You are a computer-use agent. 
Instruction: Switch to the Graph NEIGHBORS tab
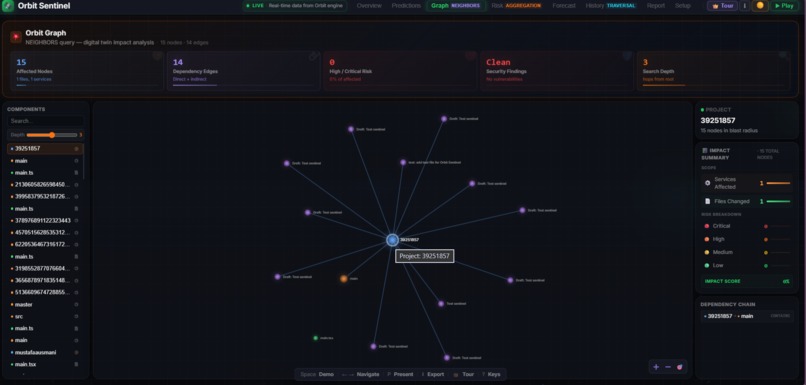click(455, 6)
